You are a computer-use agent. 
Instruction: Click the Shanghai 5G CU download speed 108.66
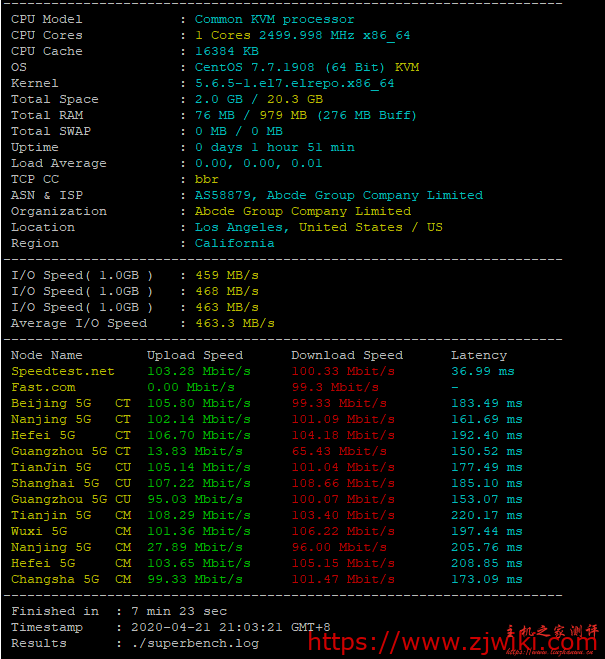tap(342, 483)
